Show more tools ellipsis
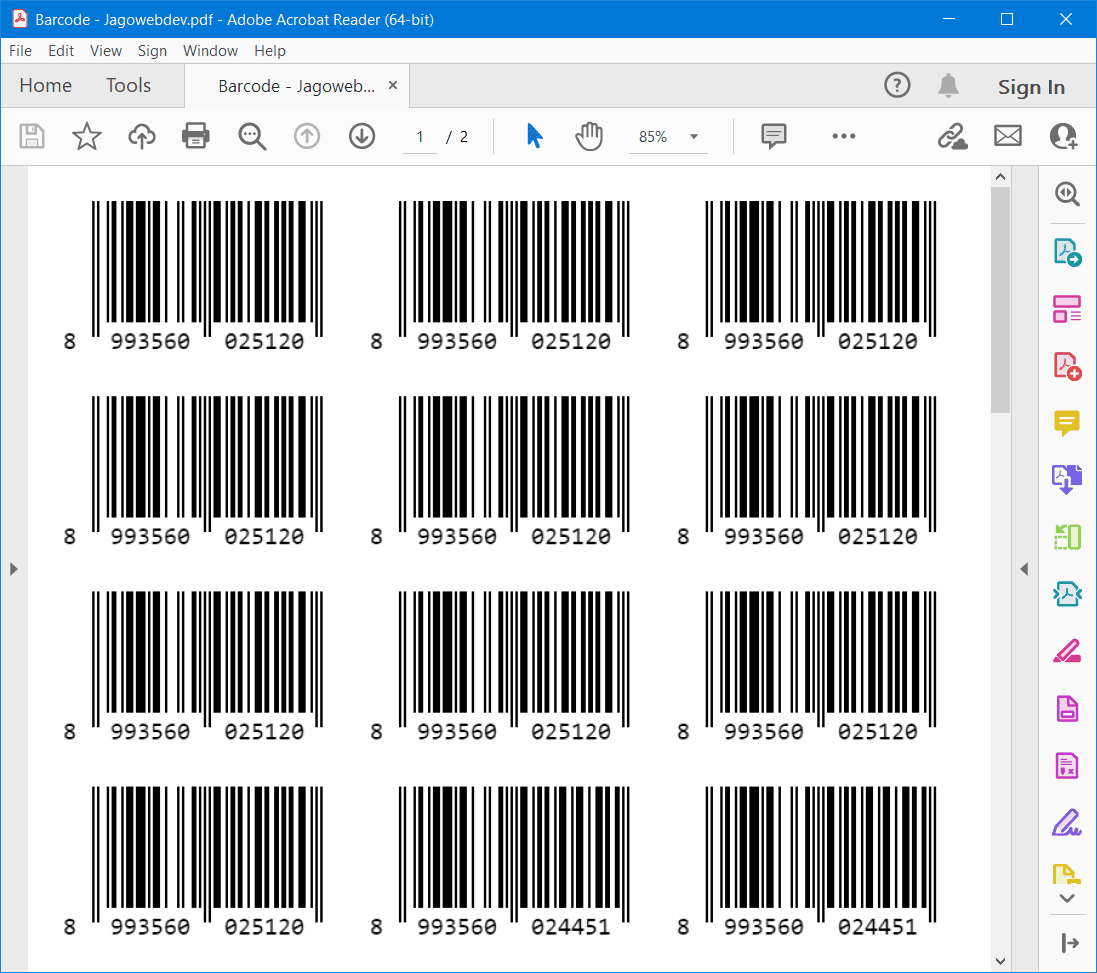 (844, 136)
